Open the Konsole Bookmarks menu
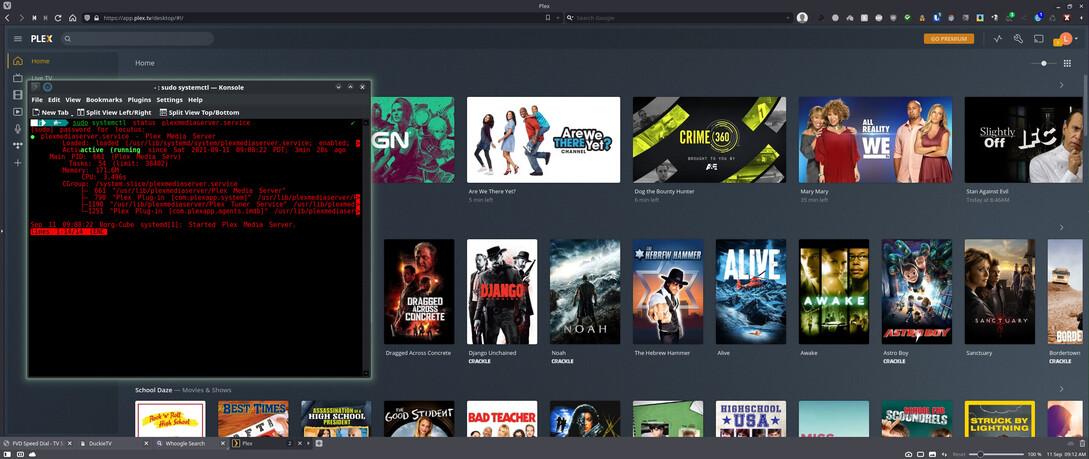This screenshot has width=1089, height=459. coord(104,100)
